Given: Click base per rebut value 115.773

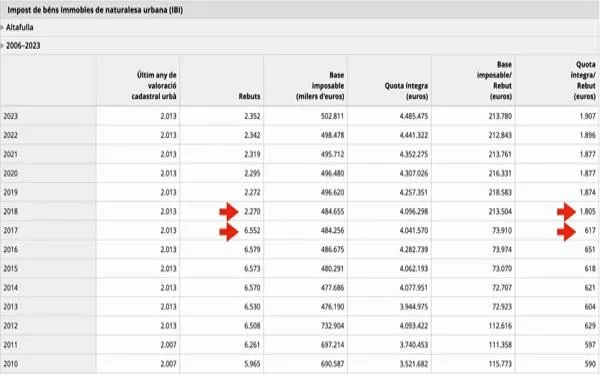Looking at the screenshot, I should click(x=500, y=364).
